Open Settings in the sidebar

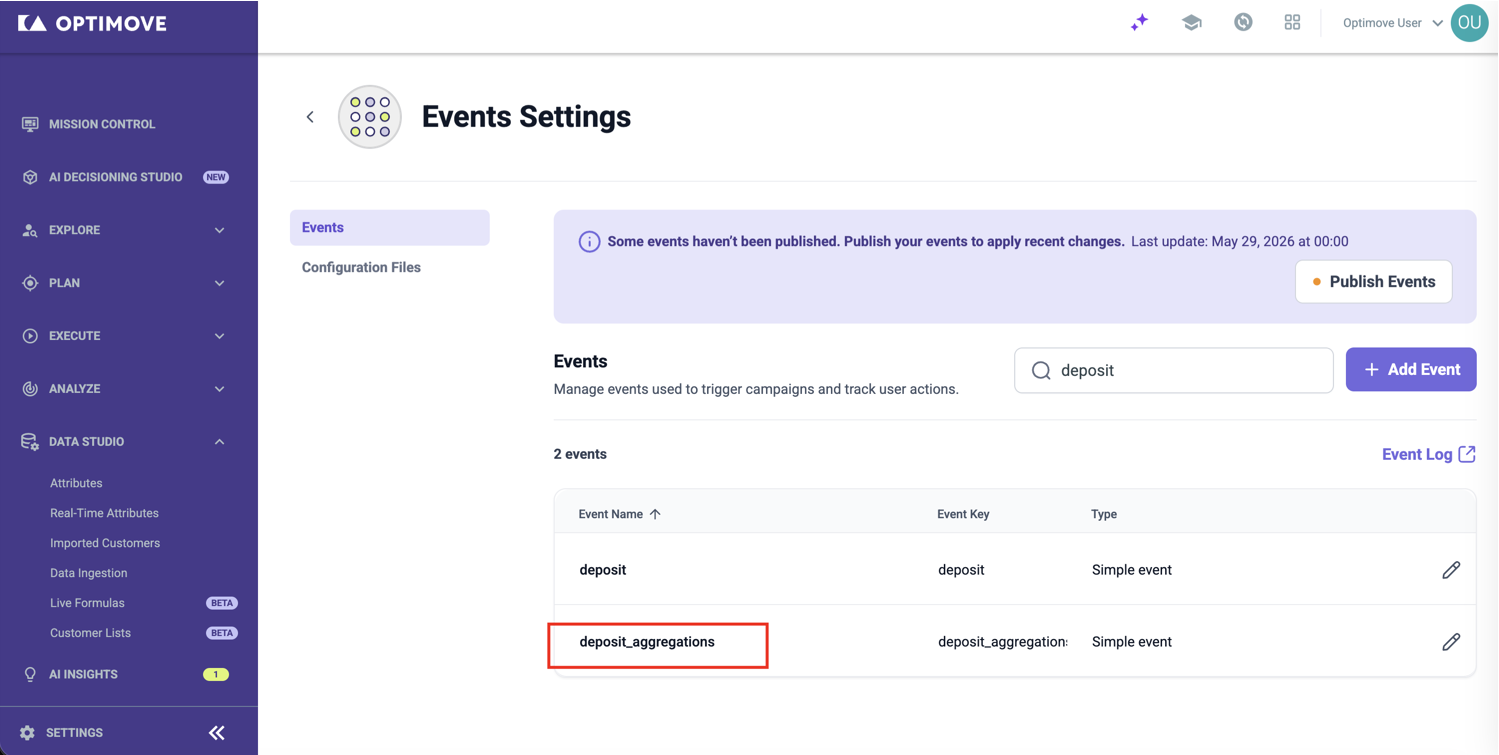click(74, 733)
